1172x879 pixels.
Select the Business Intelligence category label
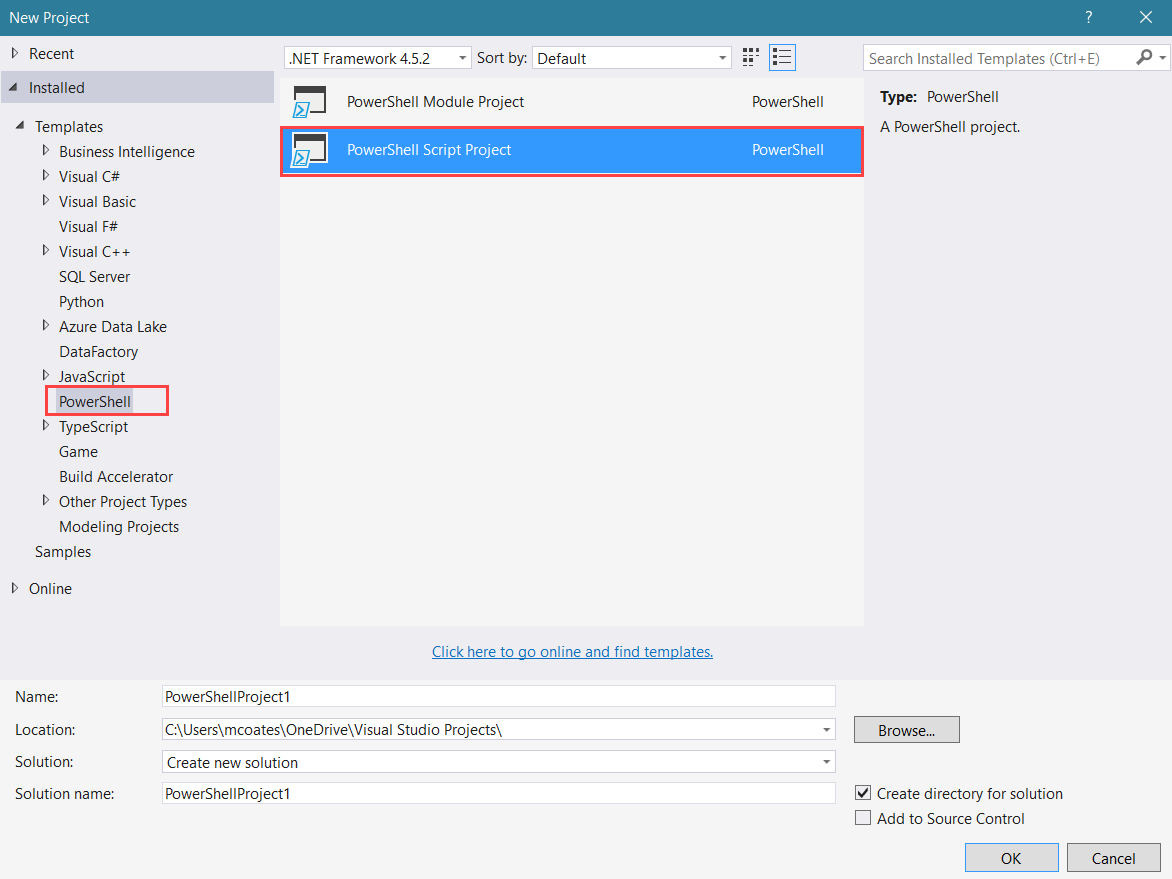click(x=127, y=152)
